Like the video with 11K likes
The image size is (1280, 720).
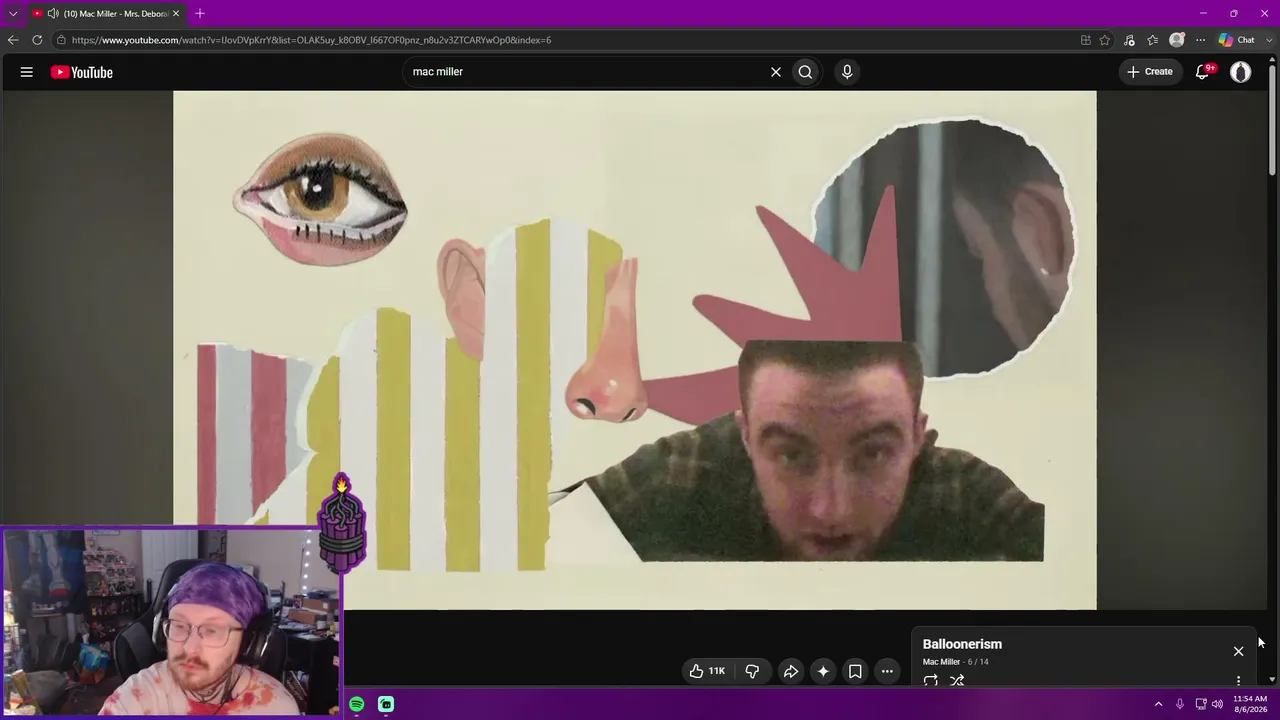[707, 671]
